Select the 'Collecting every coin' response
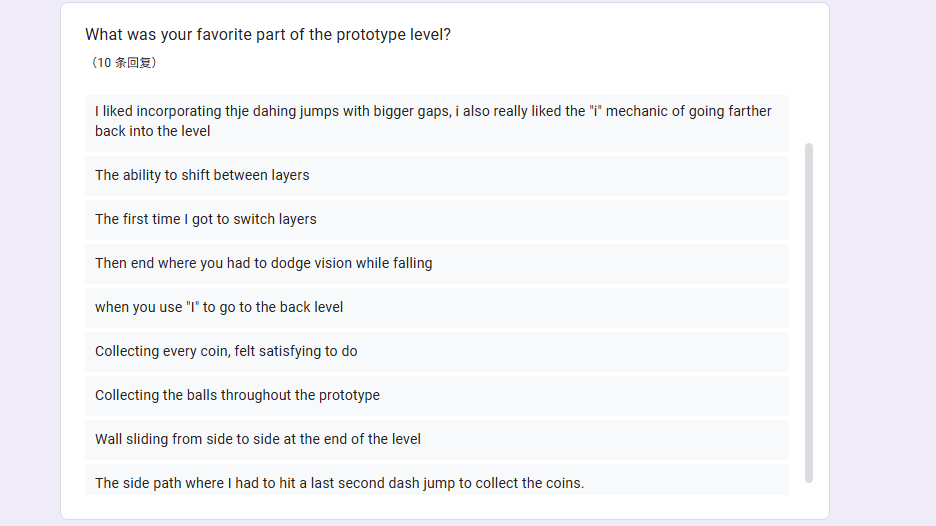This screenshot has width=936, height=526. tap(226, 351)
